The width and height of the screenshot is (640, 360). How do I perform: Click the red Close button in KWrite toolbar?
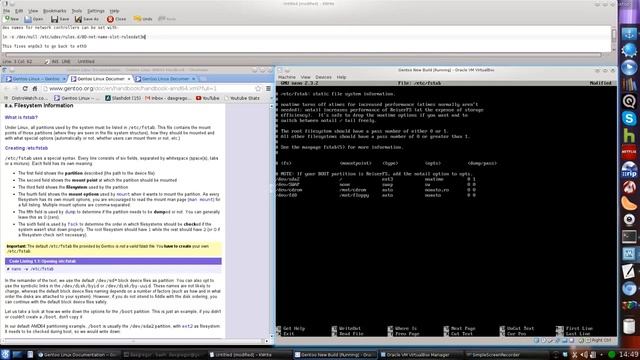click(x=116, y=19)
